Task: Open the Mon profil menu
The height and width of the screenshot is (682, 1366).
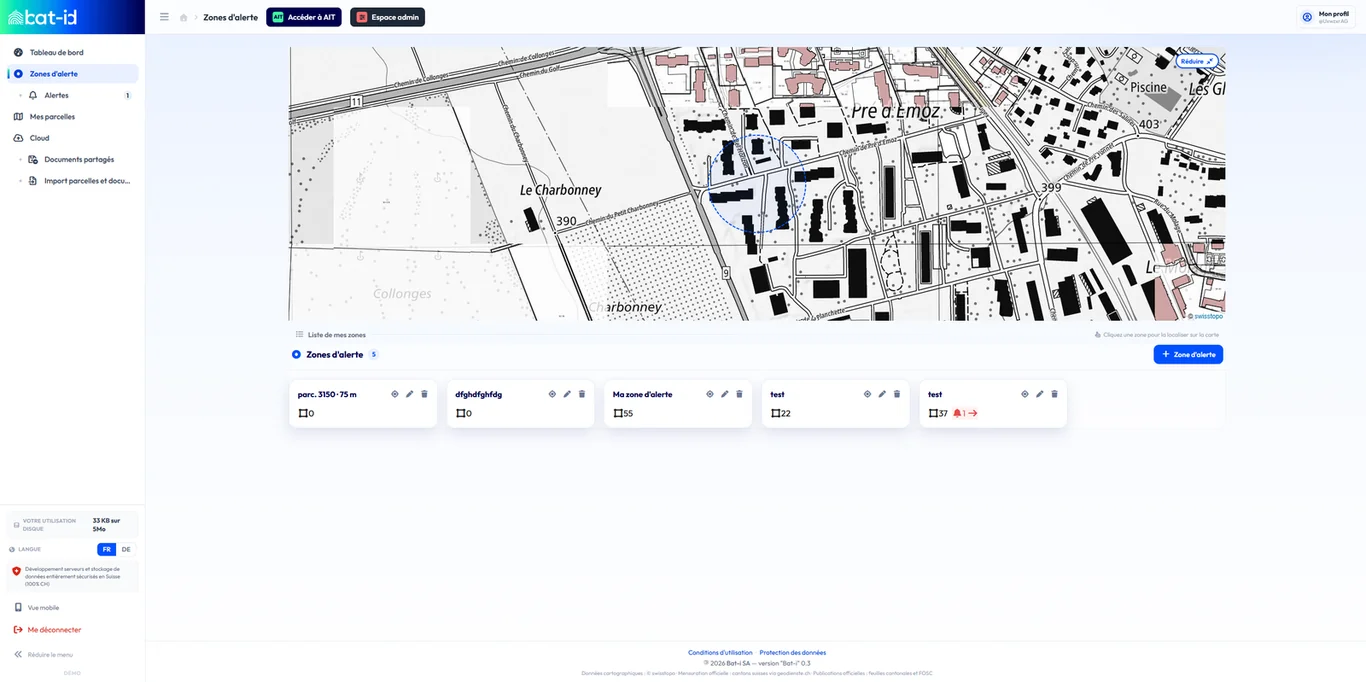Action: (1326, 17)
